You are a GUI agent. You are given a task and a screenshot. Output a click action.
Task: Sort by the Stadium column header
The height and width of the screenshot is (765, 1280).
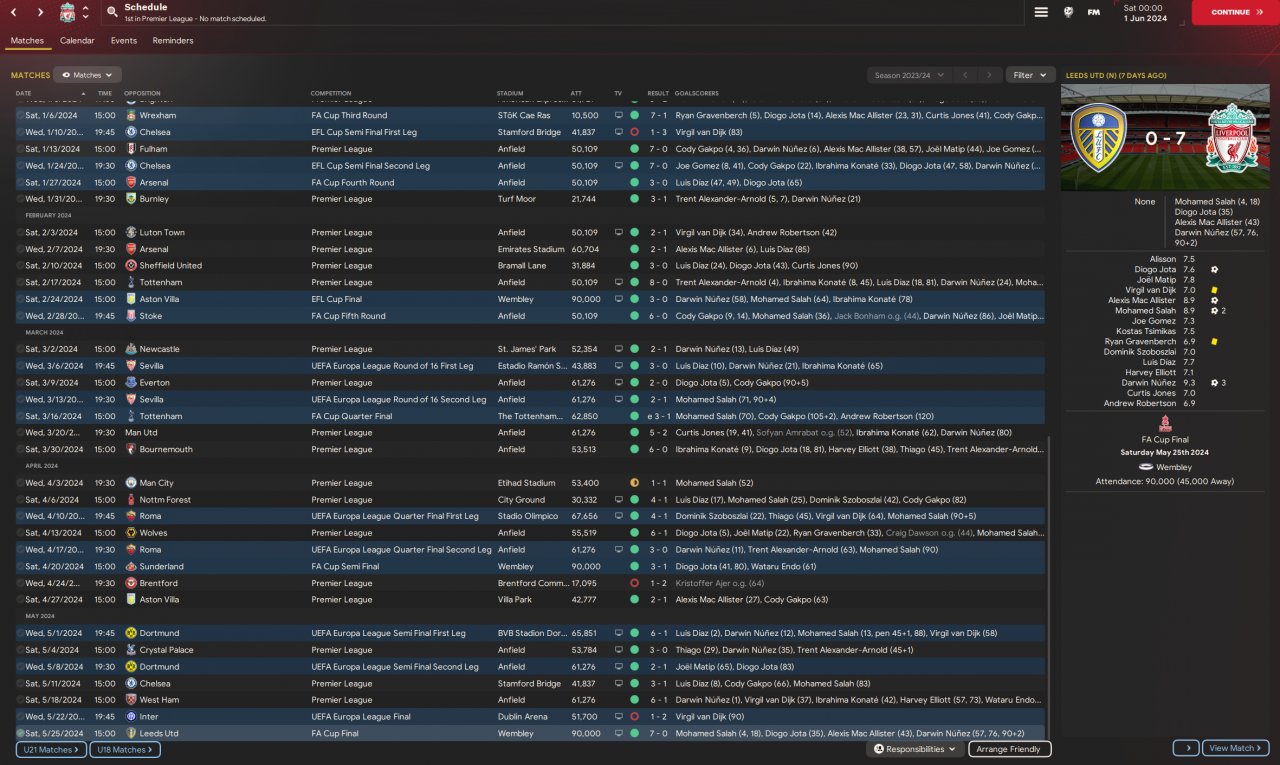pyautogui.click(x=510, y=93)
